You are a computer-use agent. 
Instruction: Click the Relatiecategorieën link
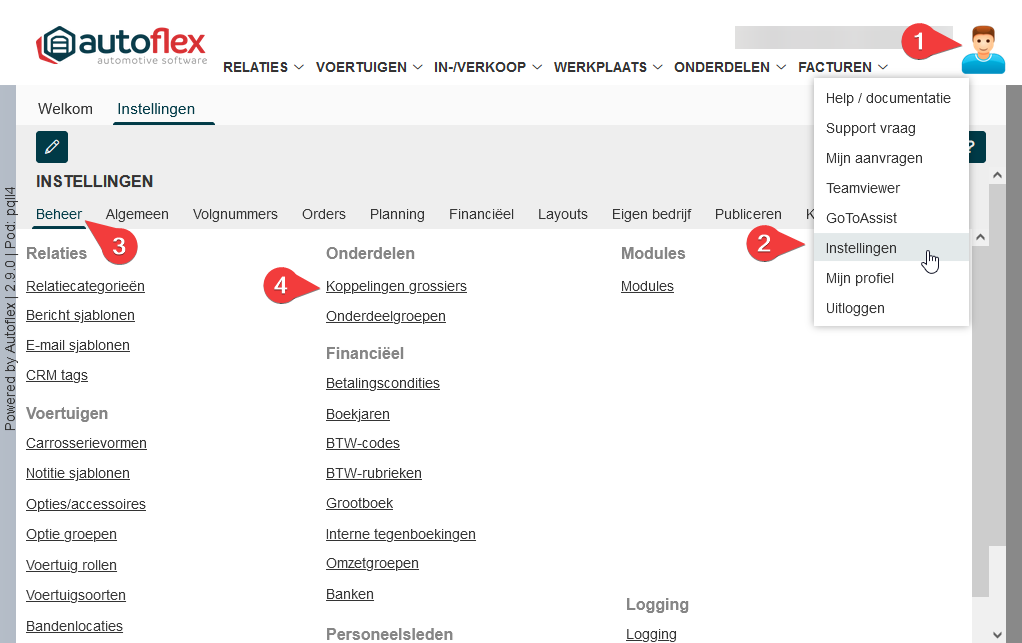pyautogui.click(x=85, y=286)
